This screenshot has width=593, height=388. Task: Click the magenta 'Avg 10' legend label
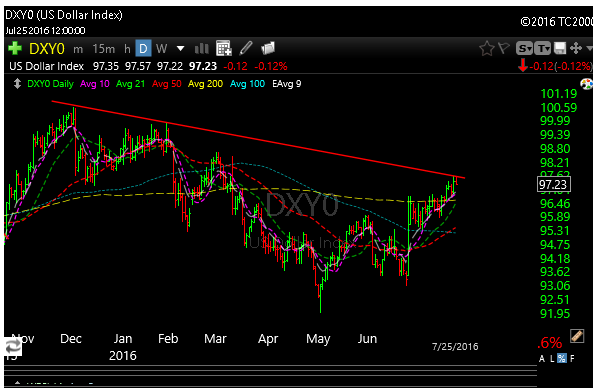click(95, 84)
